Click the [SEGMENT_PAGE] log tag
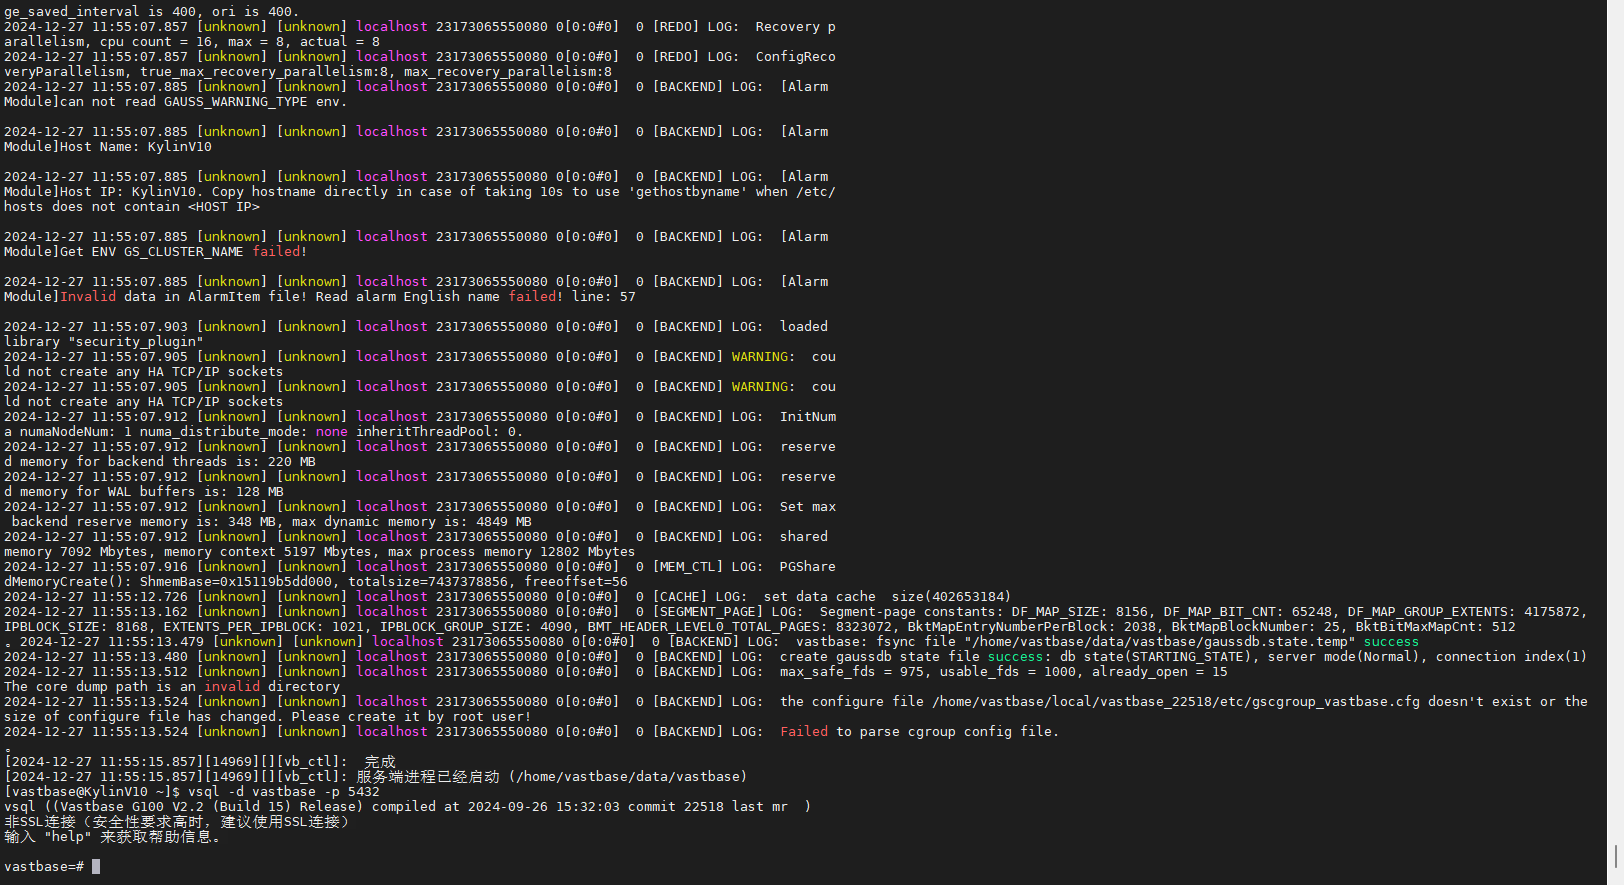The height and width of the screenshot is (885, 1624). coord(708,612)
